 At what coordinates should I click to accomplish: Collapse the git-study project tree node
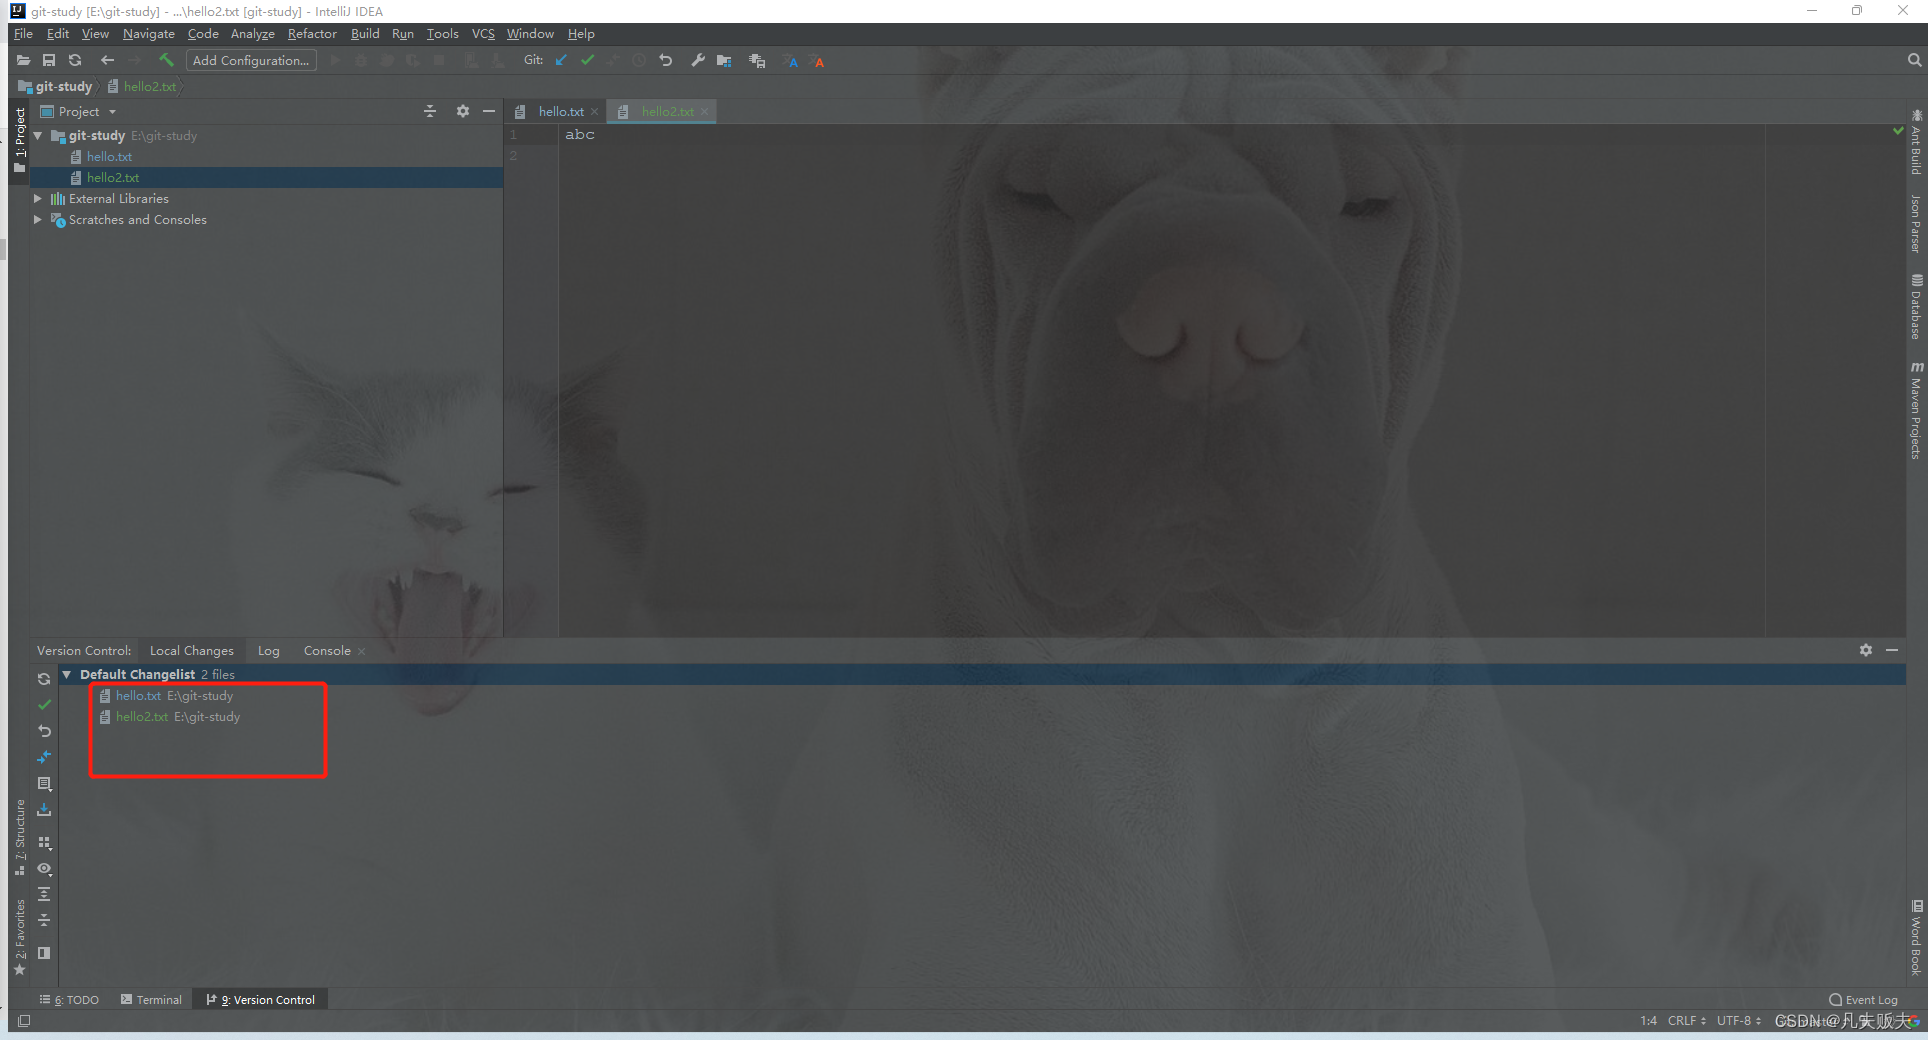pos(38,136)
